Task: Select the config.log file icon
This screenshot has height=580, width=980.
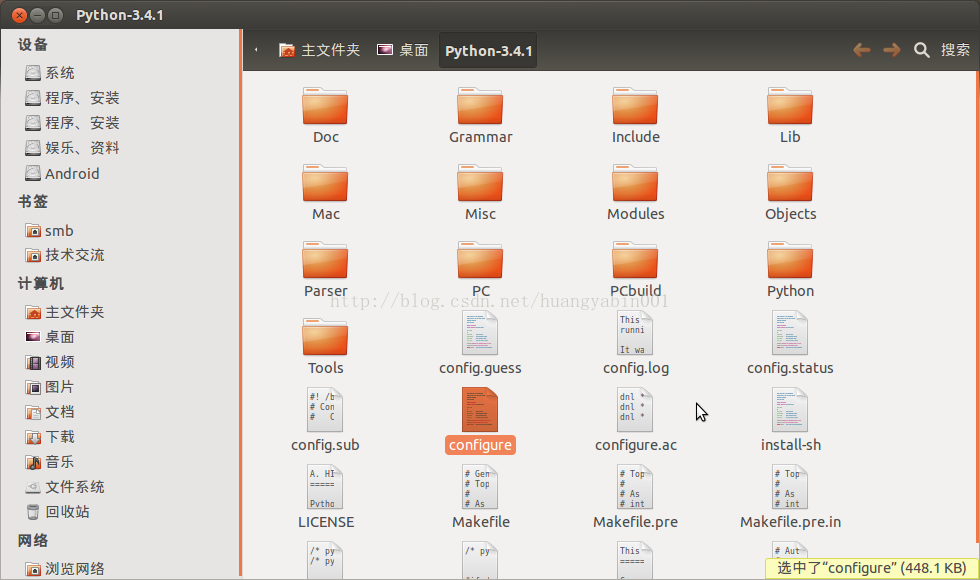Action: point(635,333)
